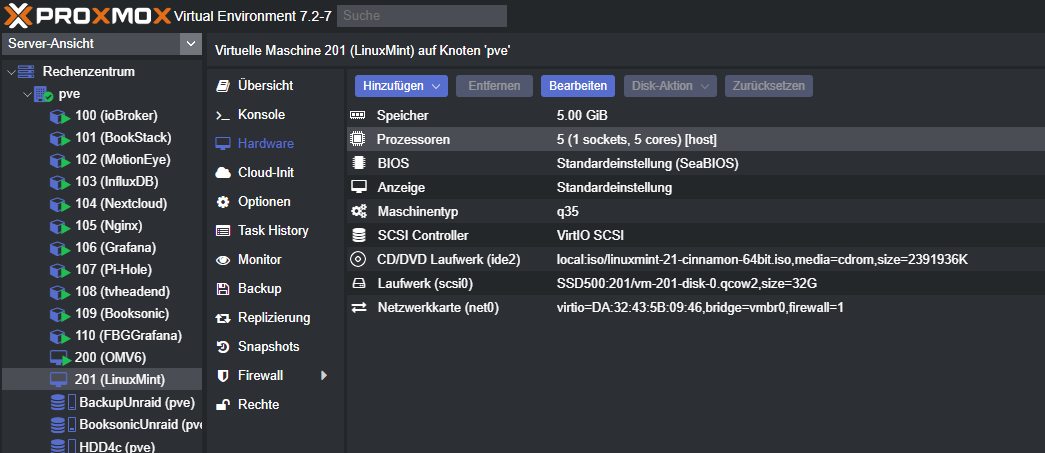Open the Optionen tab
This screenshot has width=1045, height=453.
point(264,201)
